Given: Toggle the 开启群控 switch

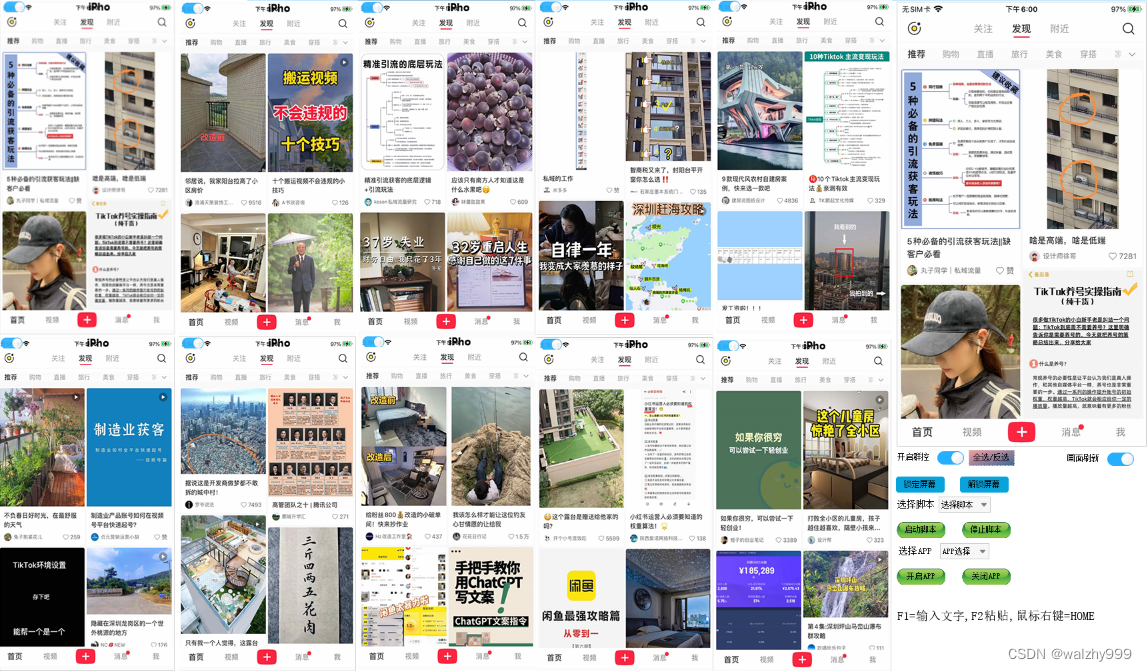Looking at the screenshot, I should coord(950,457).
